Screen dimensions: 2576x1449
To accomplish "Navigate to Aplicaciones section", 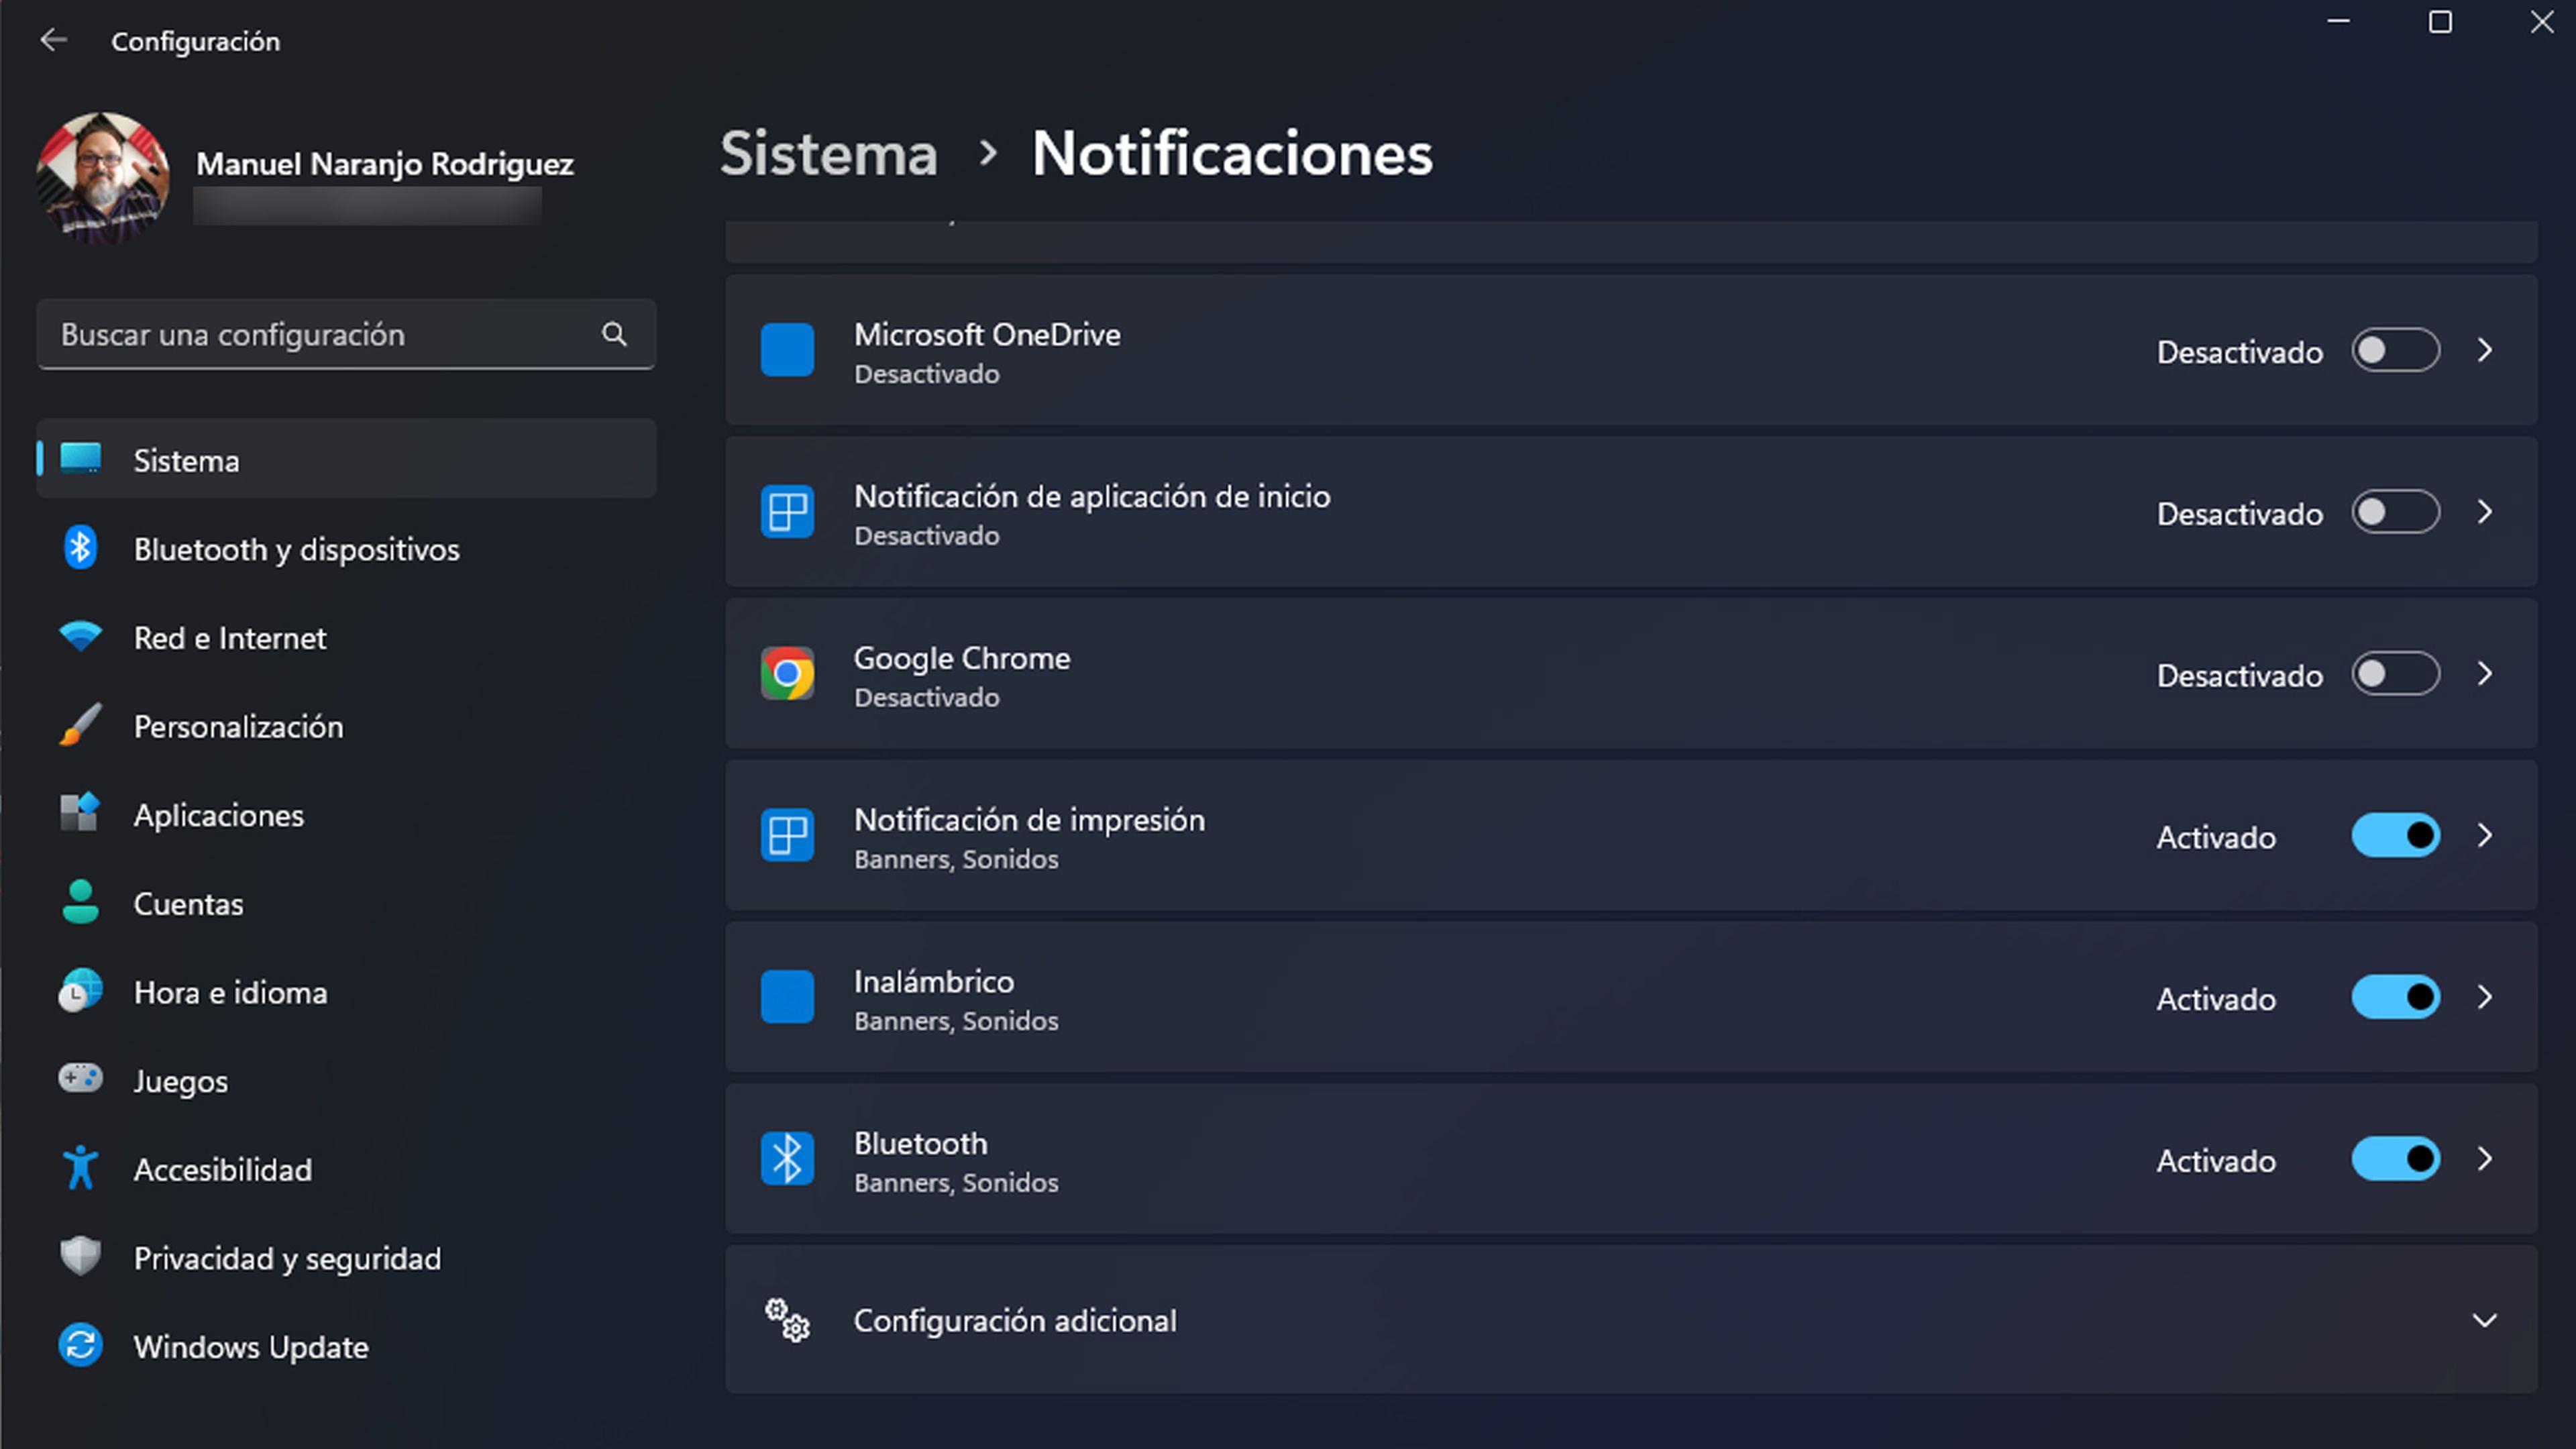I will [346, 815].
